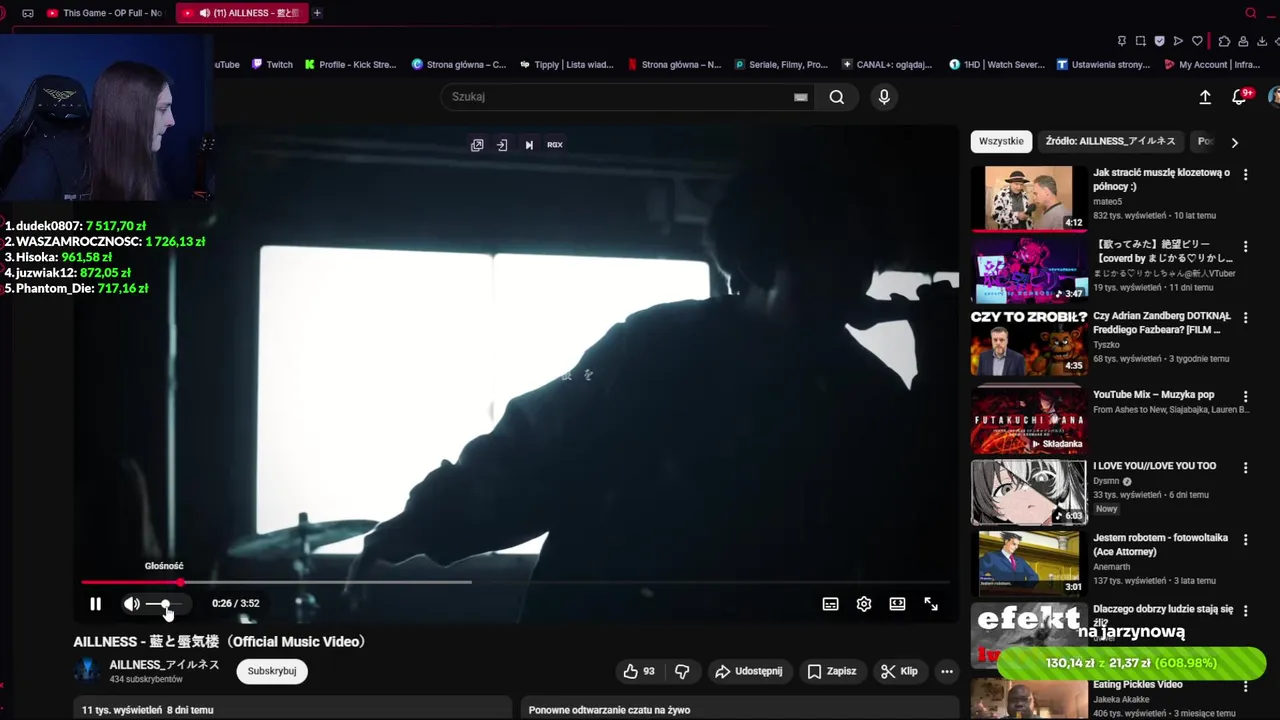The image size is (1280, 720).
Task: Select the Wszystkie filter chip
Action: 1001,141
